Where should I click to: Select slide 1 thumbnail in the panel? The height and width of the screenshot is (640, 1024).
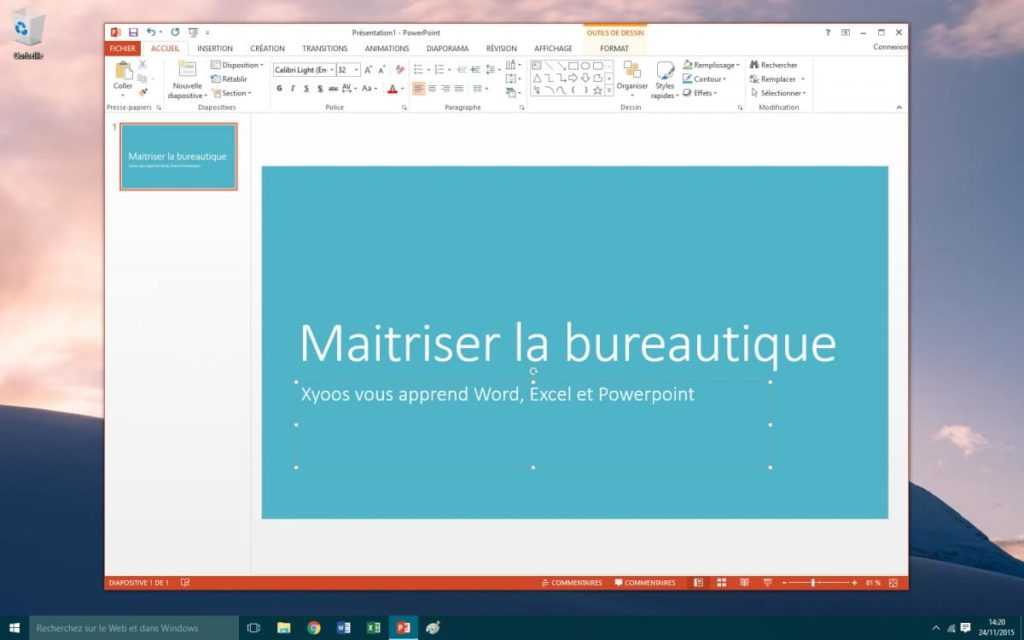[x=178, y=157]
